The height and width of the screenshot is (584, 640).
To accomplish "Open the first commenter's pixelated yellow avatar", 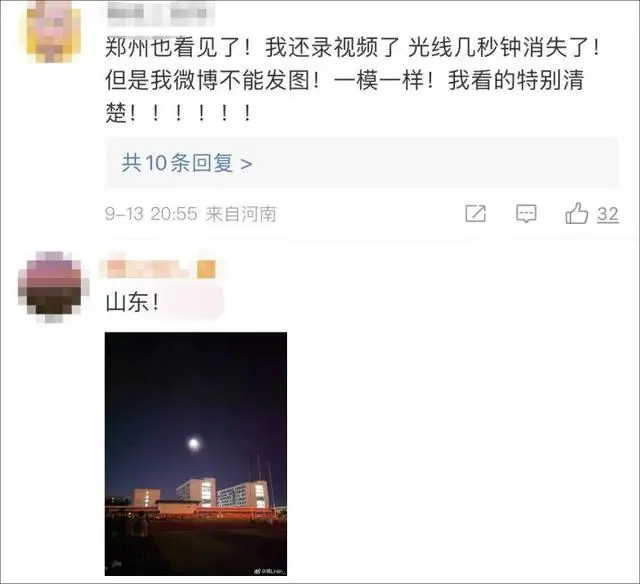I will pos(53,31).
